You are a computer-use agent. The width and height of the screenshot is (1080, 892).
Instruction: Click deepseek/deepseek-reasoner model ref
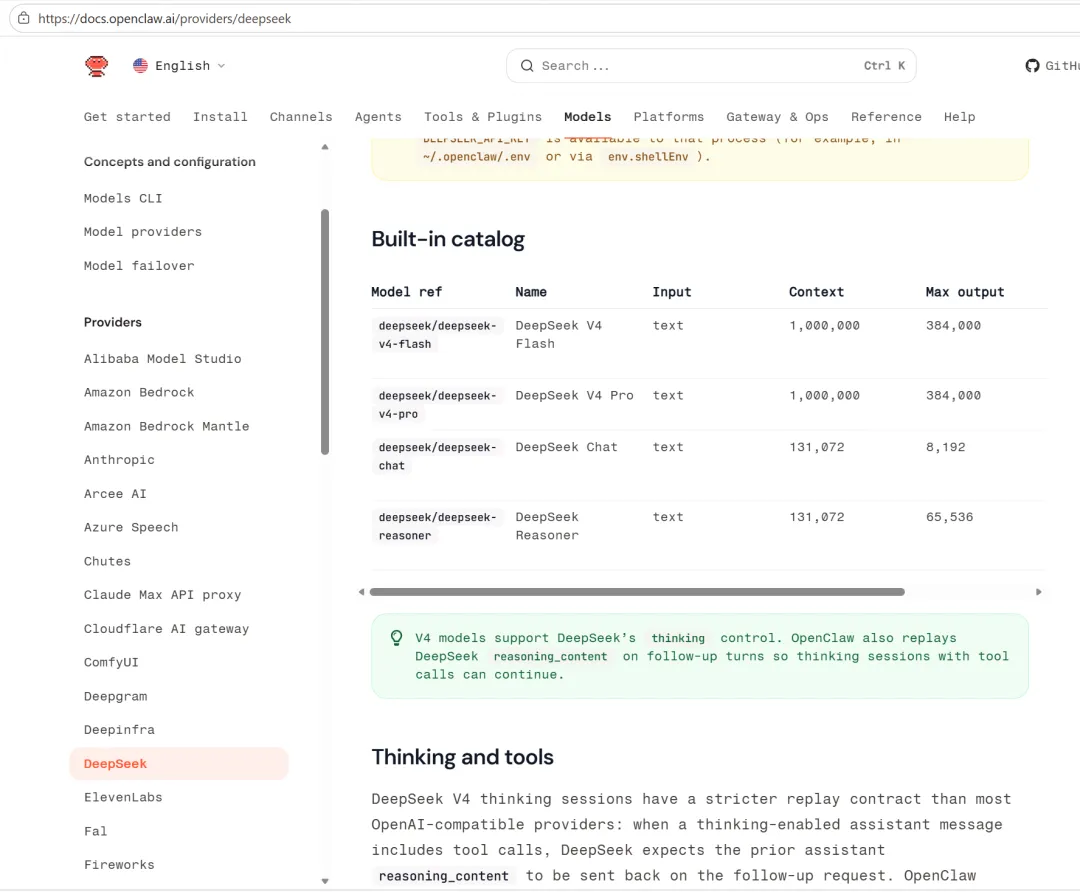437,526
